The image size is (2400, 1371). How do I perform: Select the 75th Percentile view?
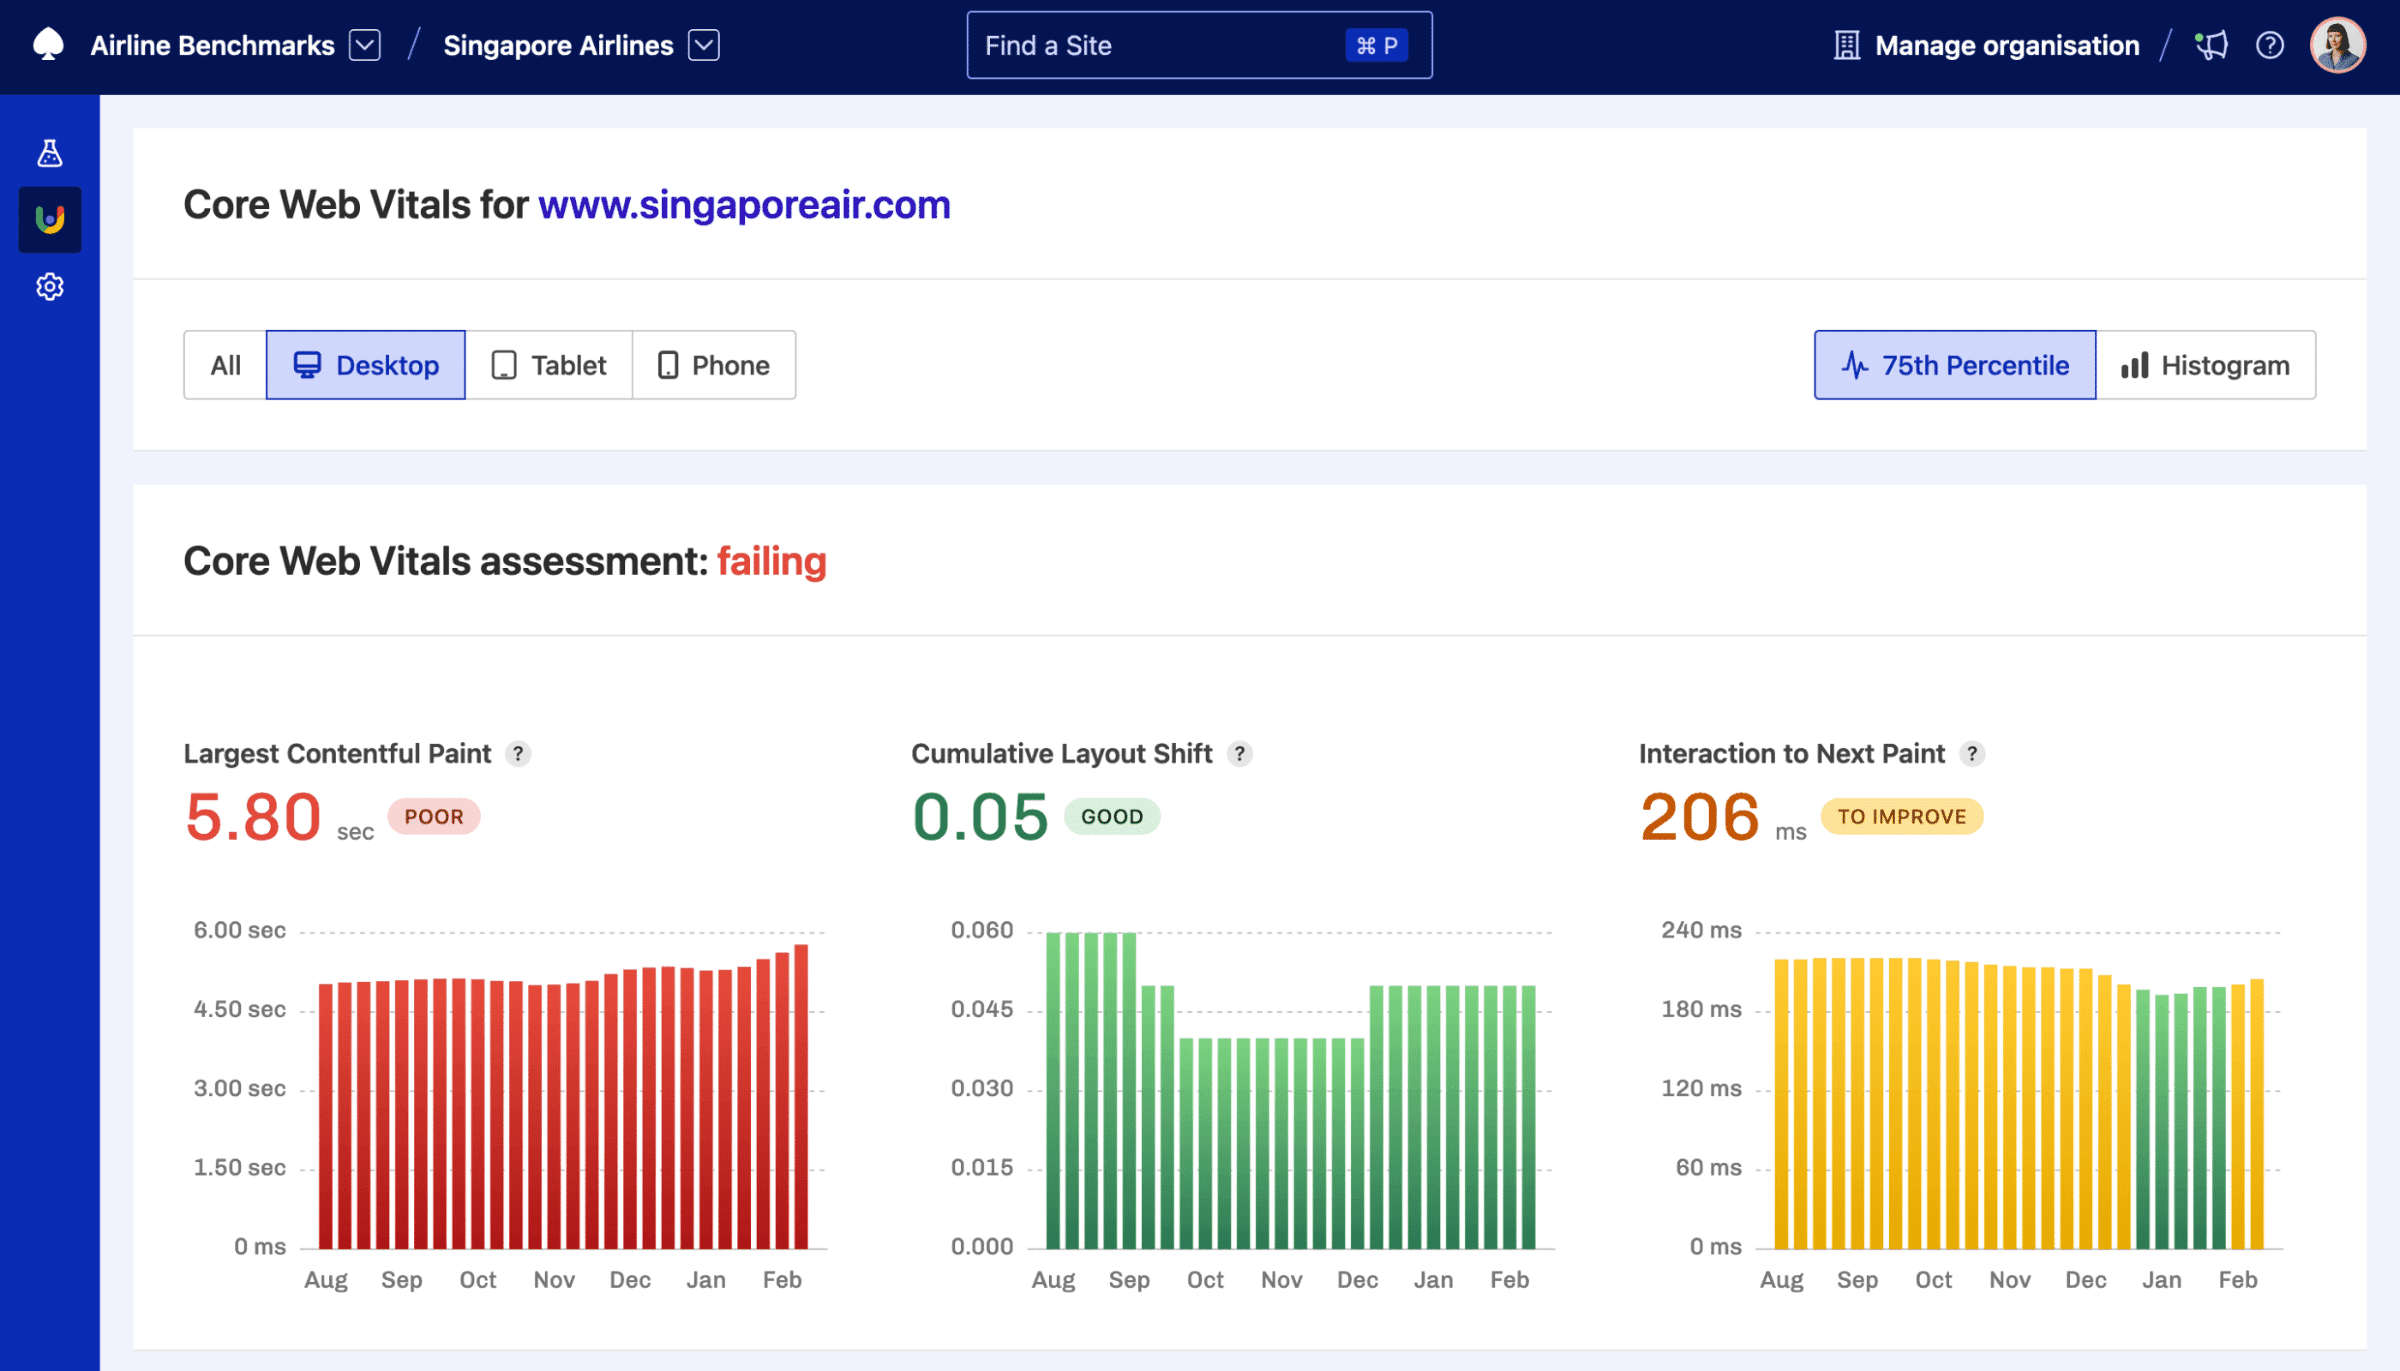[1953, 365]
